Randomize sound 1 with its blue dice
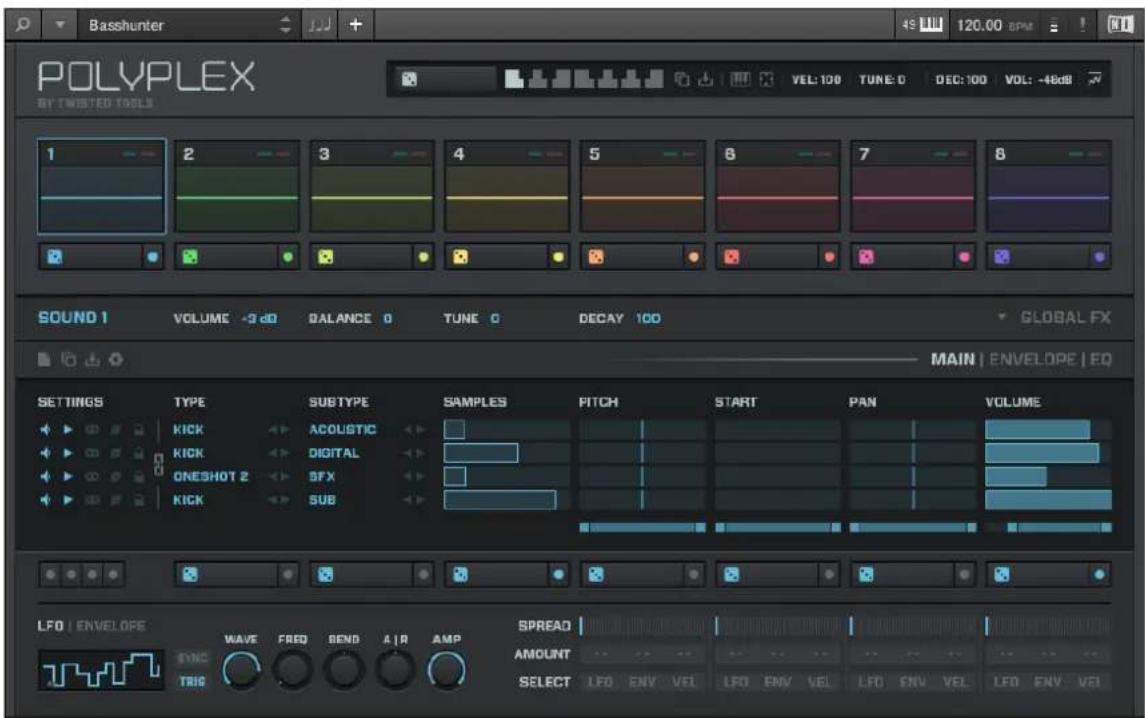This screenshot has height=718, width=1145. [55, 257]
